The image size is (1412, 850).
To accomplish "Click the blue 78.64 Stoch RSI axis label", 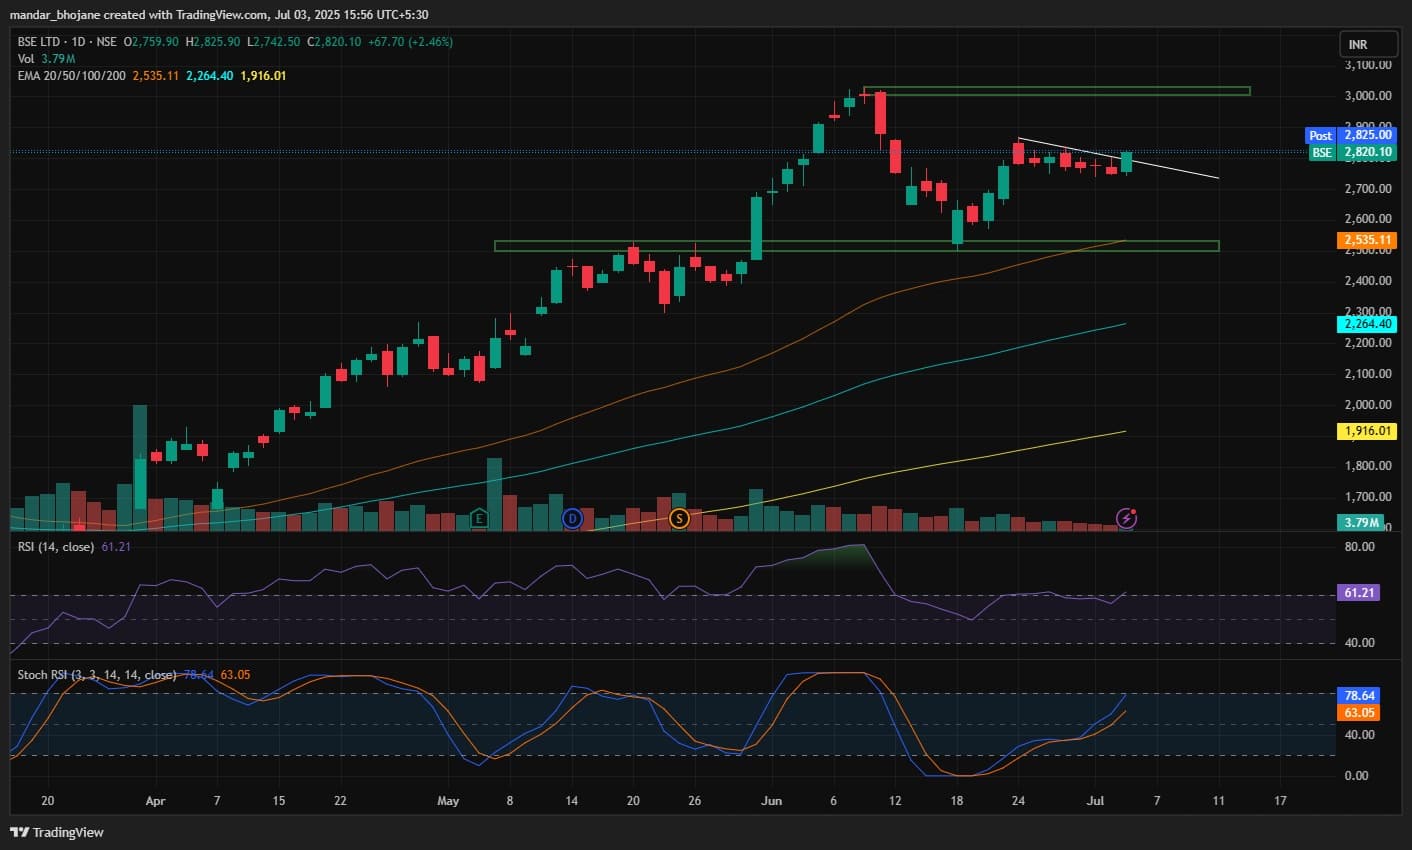I will click(1358, 695).
